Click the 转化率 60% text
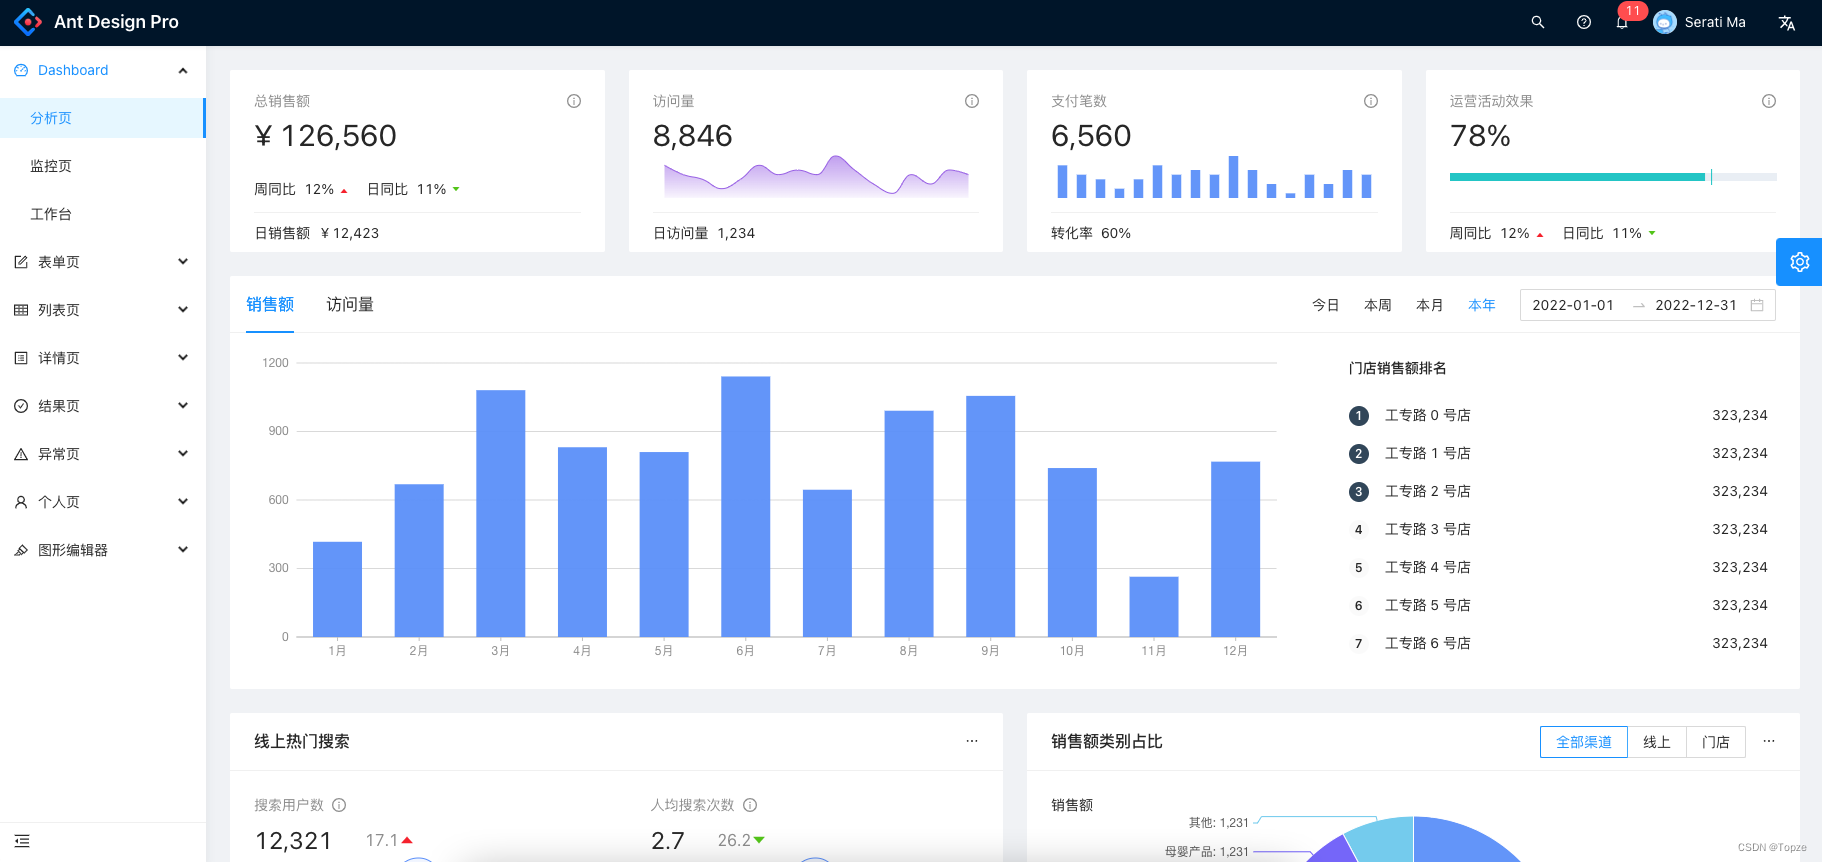Screen dimensions: 1822x862 click(1091, 233)
